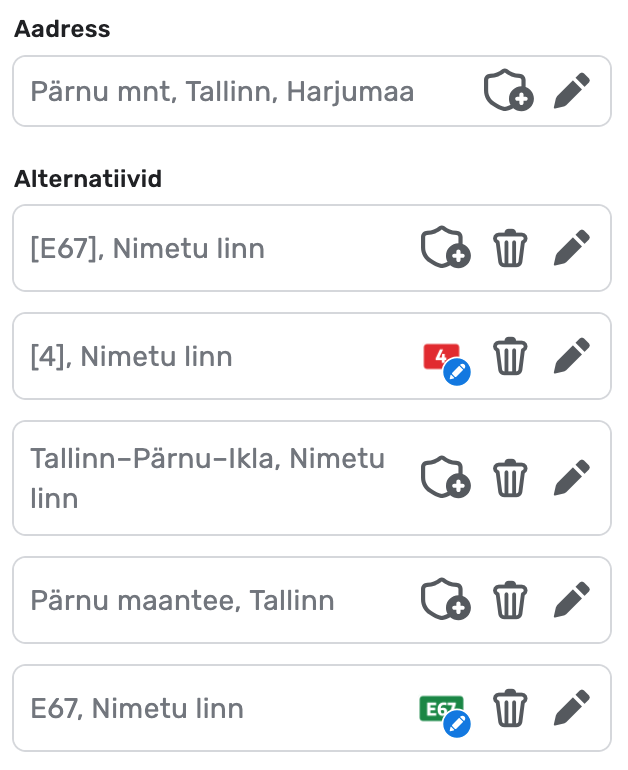Delete the [4], Nimetu linn alternative
Screen dimensions: 628x770
pos(510,356)
